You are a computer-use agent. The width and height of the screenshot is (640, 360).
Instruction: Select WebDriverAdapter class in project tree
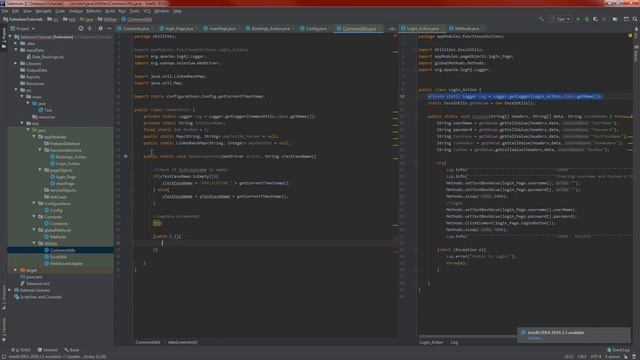(63, 264)
